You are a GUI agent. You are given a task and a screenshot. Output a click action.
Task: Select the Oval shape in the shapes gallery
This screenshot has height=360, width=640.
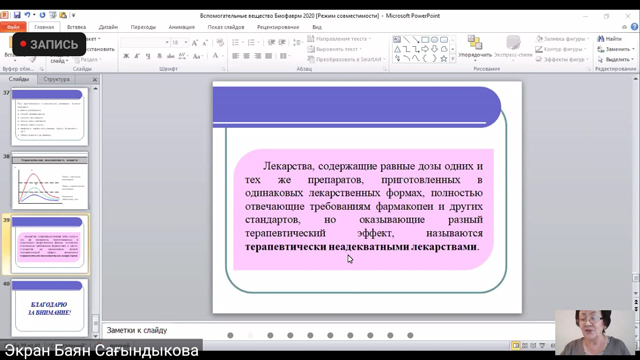click(434, 40)
